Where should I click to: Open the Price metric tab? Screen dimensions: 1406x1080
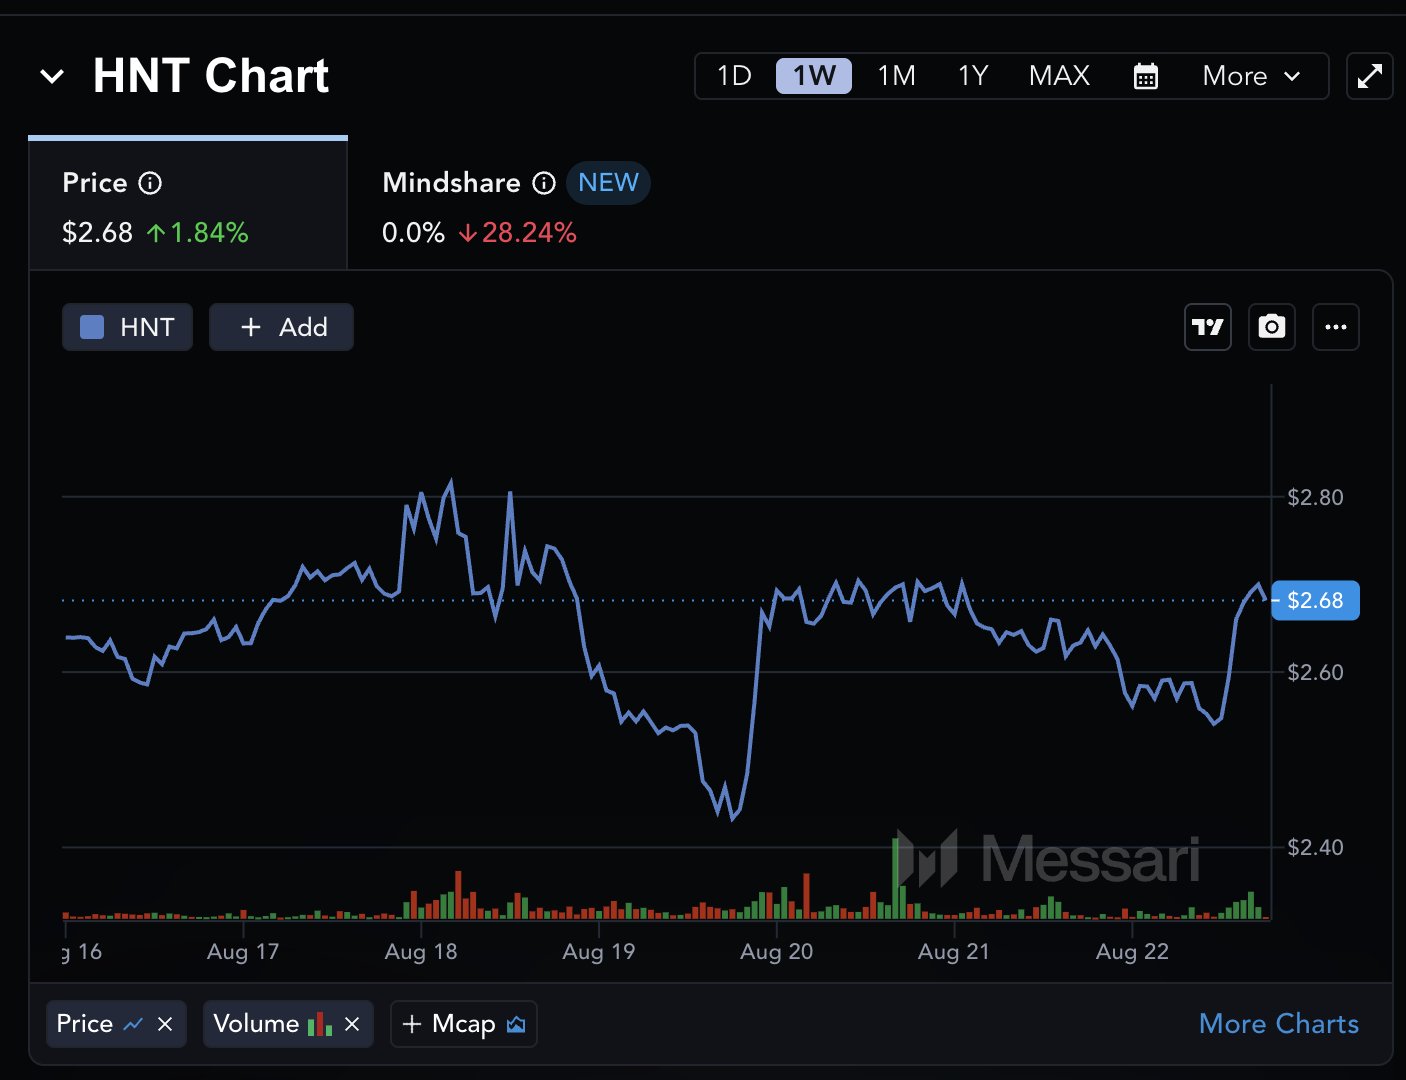coord(188,204)
